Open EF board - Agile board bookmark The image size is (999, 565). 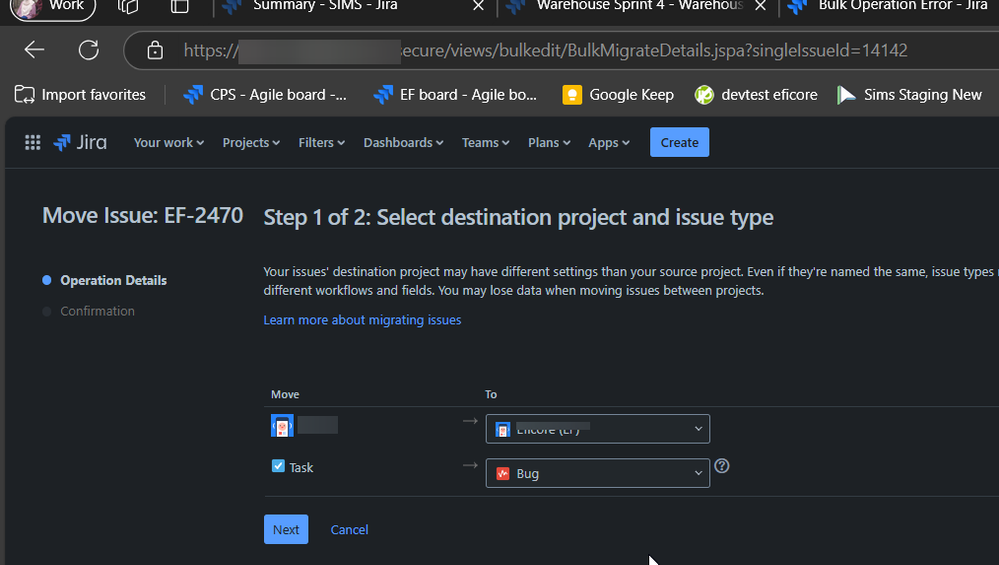(455, 95)
